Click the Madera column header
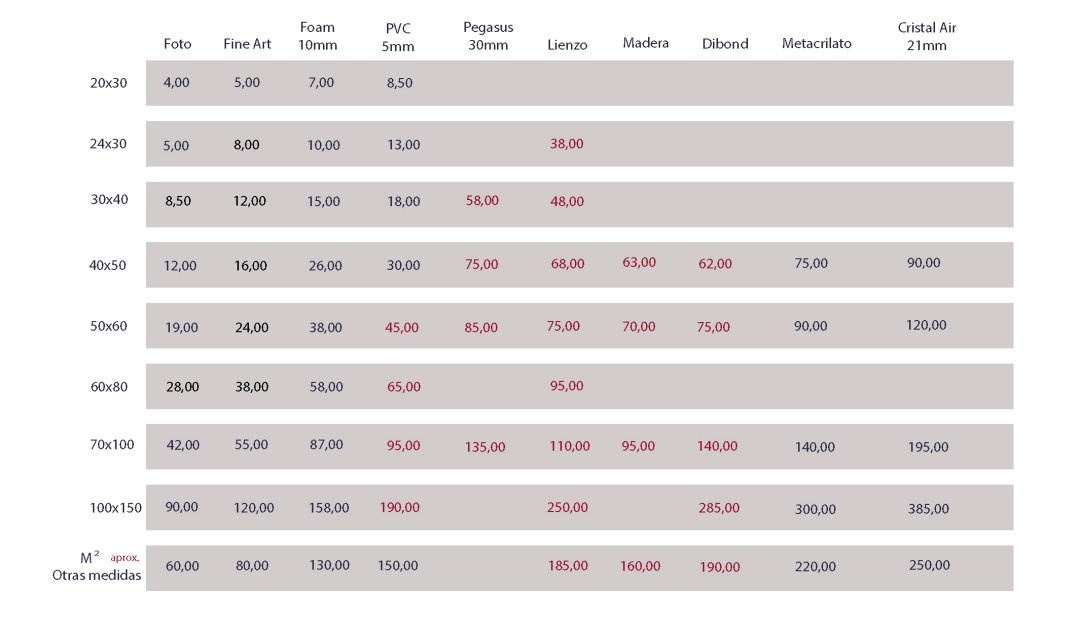 [x=645, y=43]
